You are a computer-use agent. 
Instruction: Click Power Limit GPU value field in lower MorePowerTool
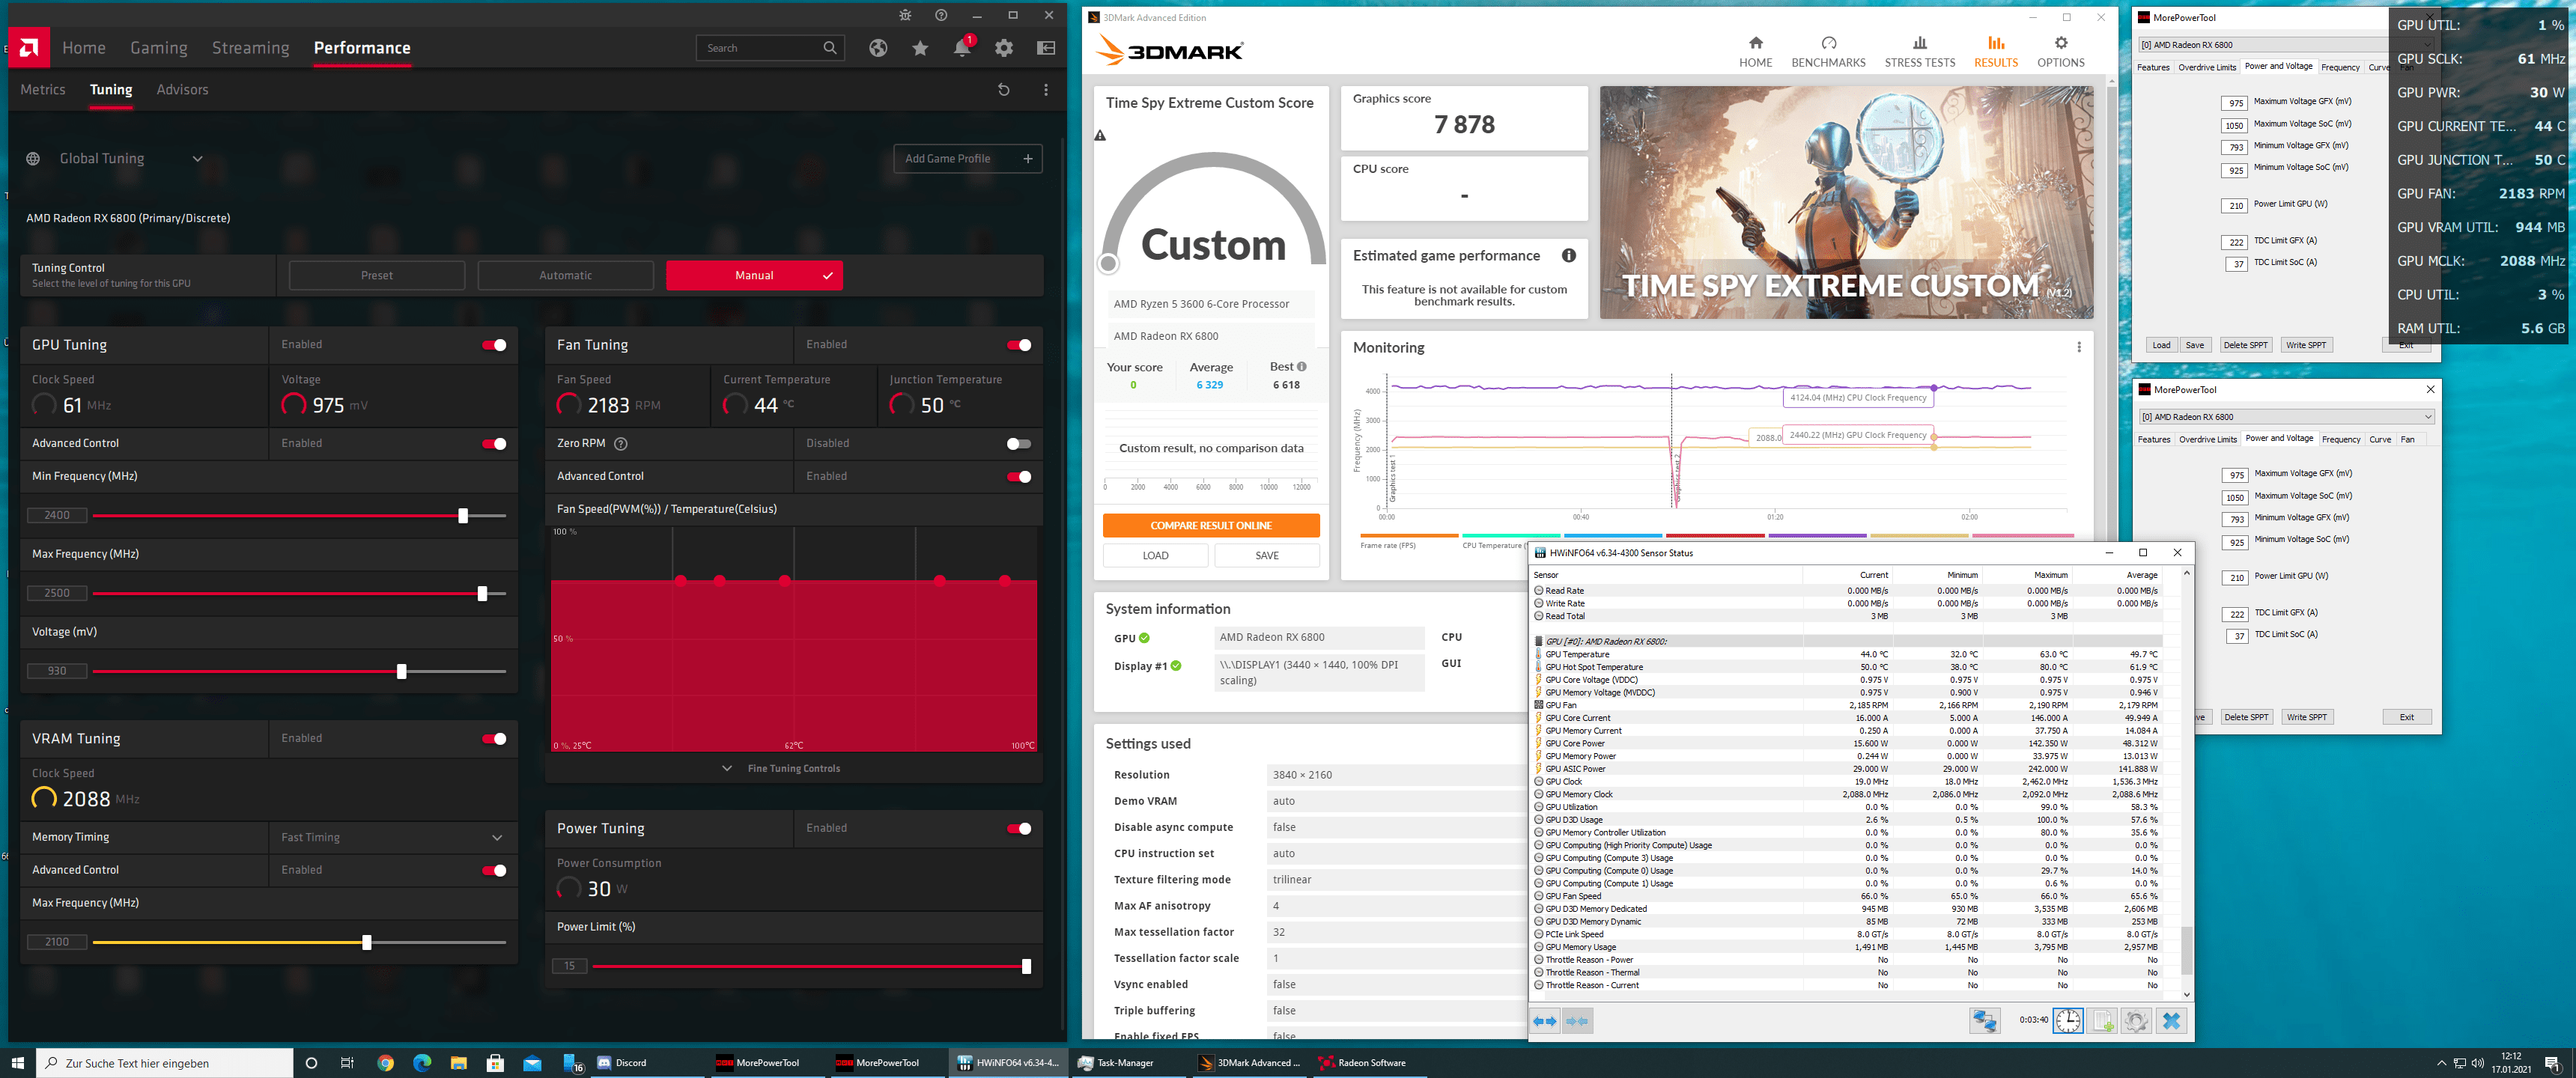pos(2236,578)
